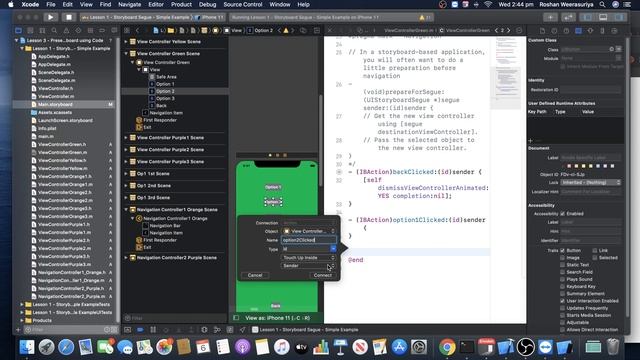Choose the last document label color swatch
Viewport: 640px width, 360px height.
pos(612,166)
